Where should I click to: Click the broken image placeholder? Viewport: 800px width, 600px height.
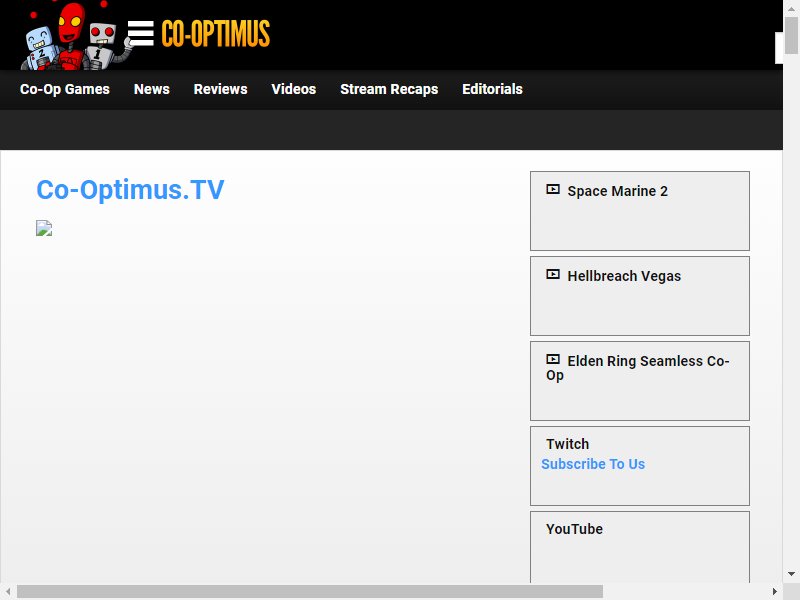(44, 228)
